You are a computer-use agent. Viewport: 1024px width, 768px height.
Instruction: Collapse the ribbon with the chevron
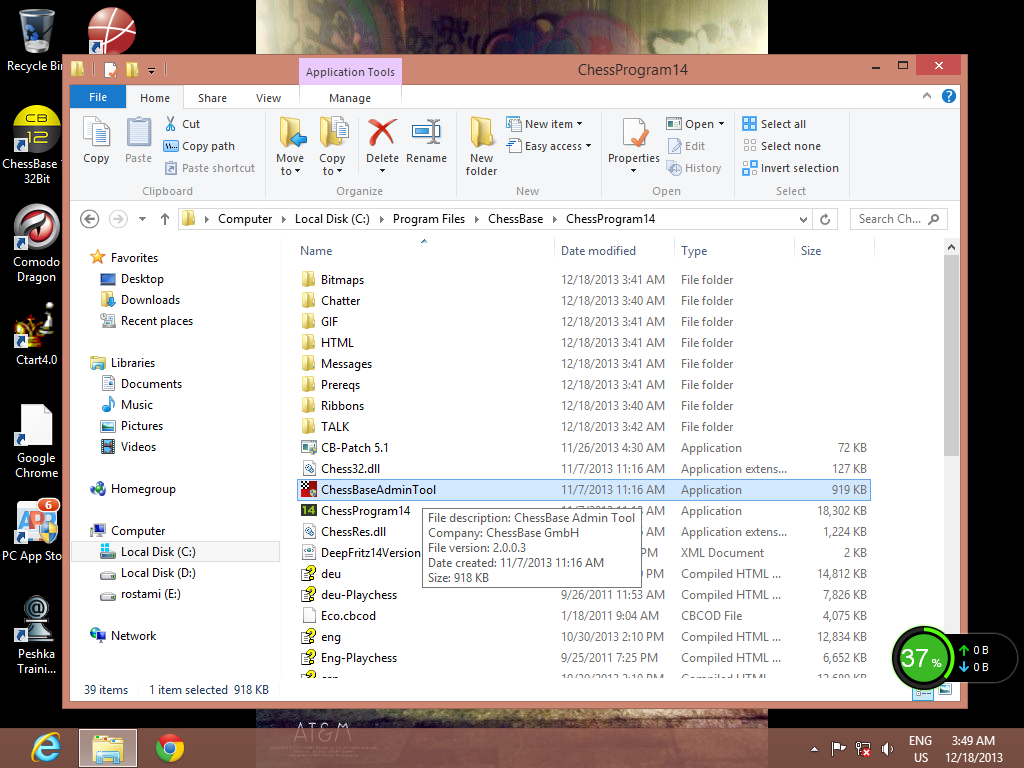(x=927, y=96)
